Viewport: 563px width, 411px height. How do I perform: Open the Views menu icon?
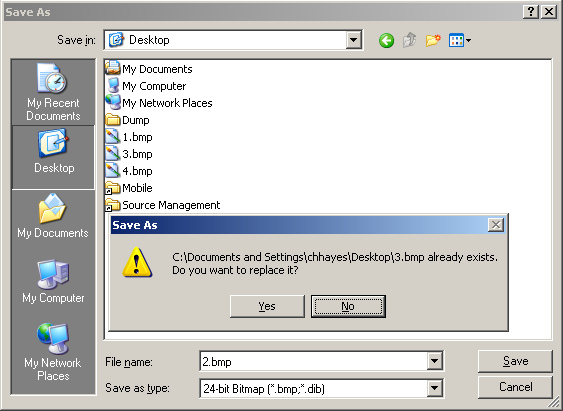(x=460, y=40)
